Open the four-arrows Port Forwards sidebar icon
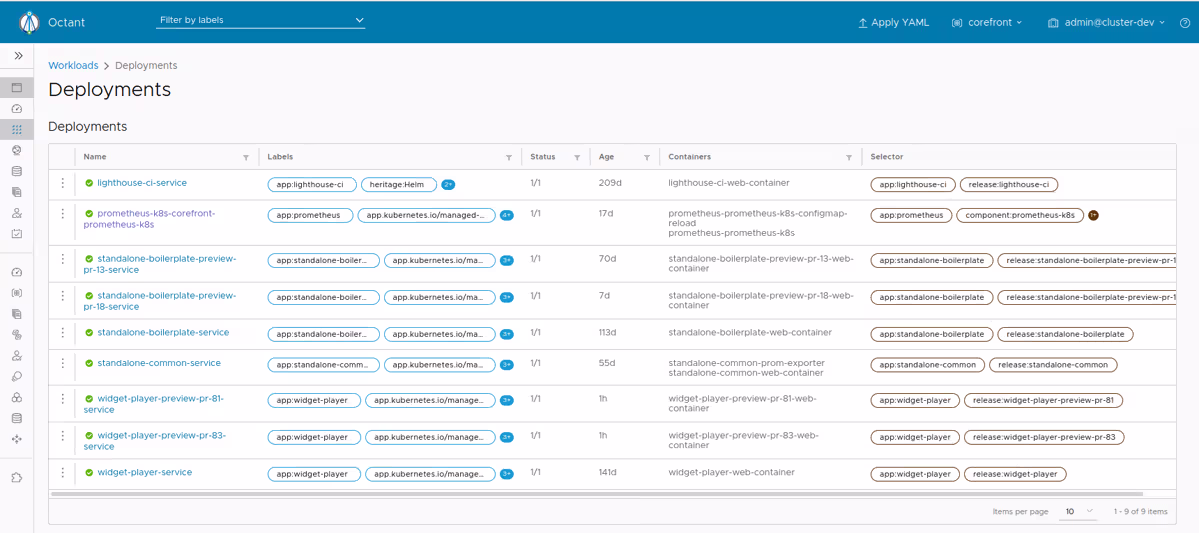 click(x=17, y=439)
